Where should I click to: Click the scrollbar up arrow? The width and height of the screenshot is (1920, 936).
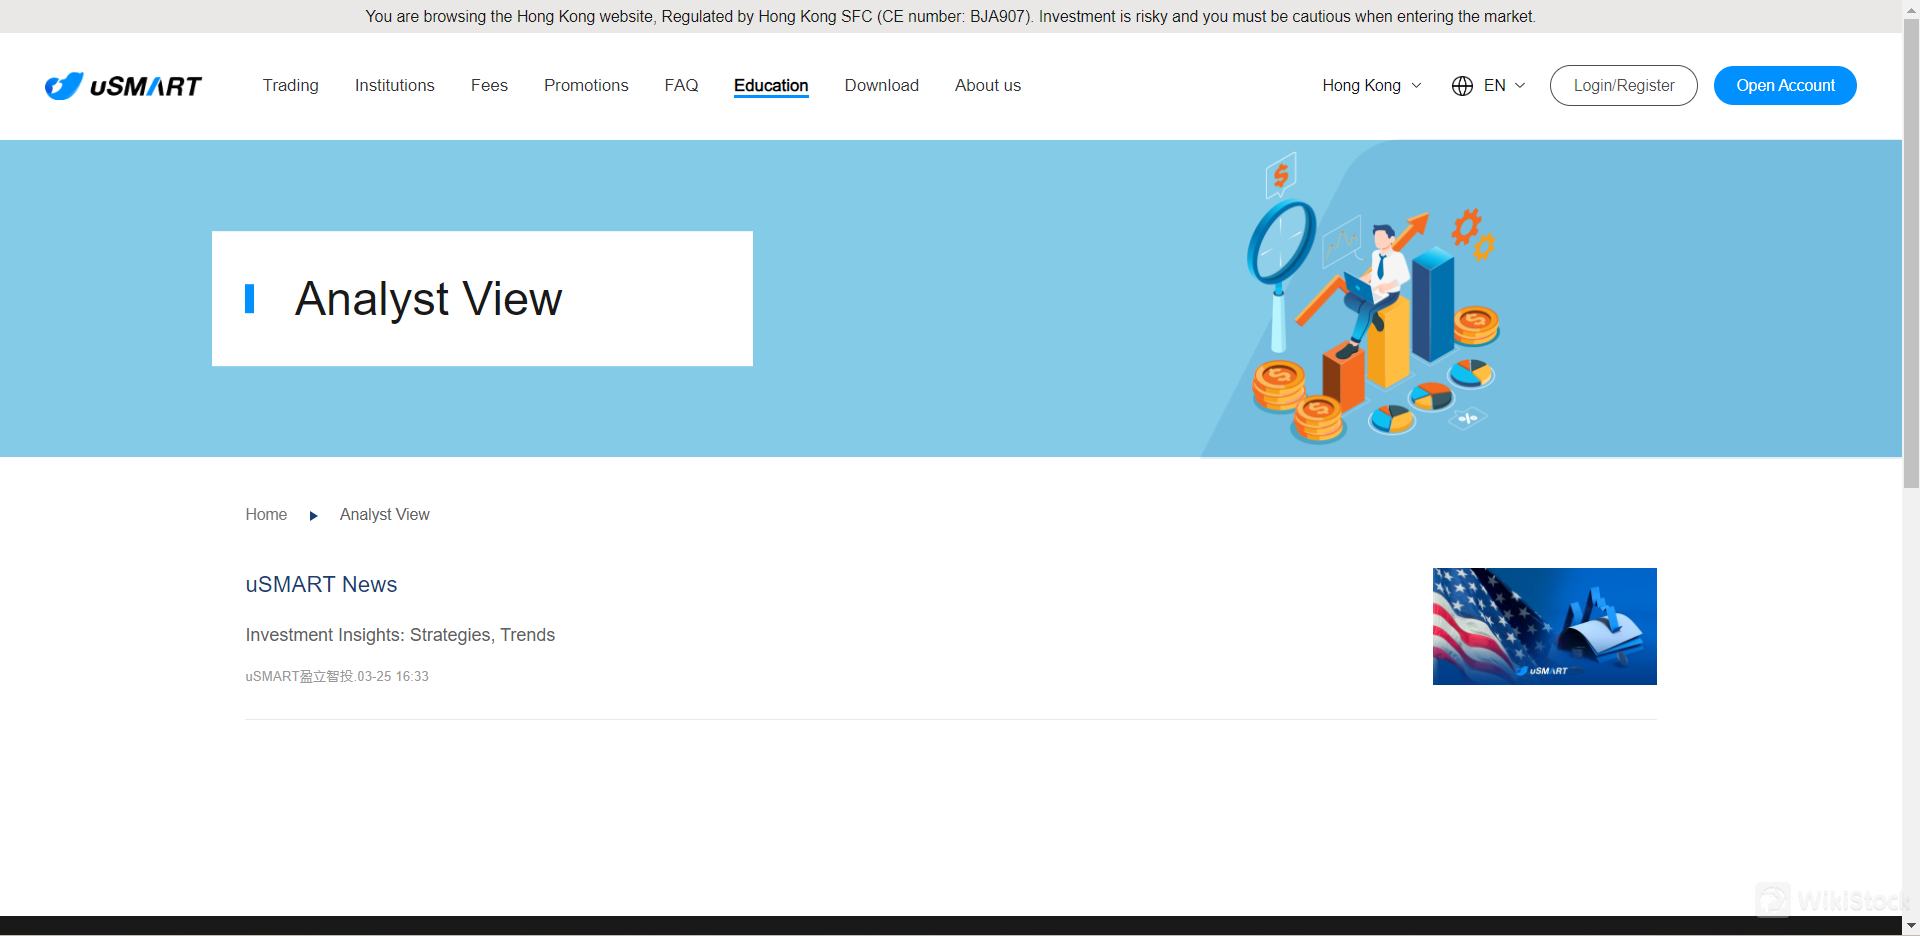tap(1911, 8)
